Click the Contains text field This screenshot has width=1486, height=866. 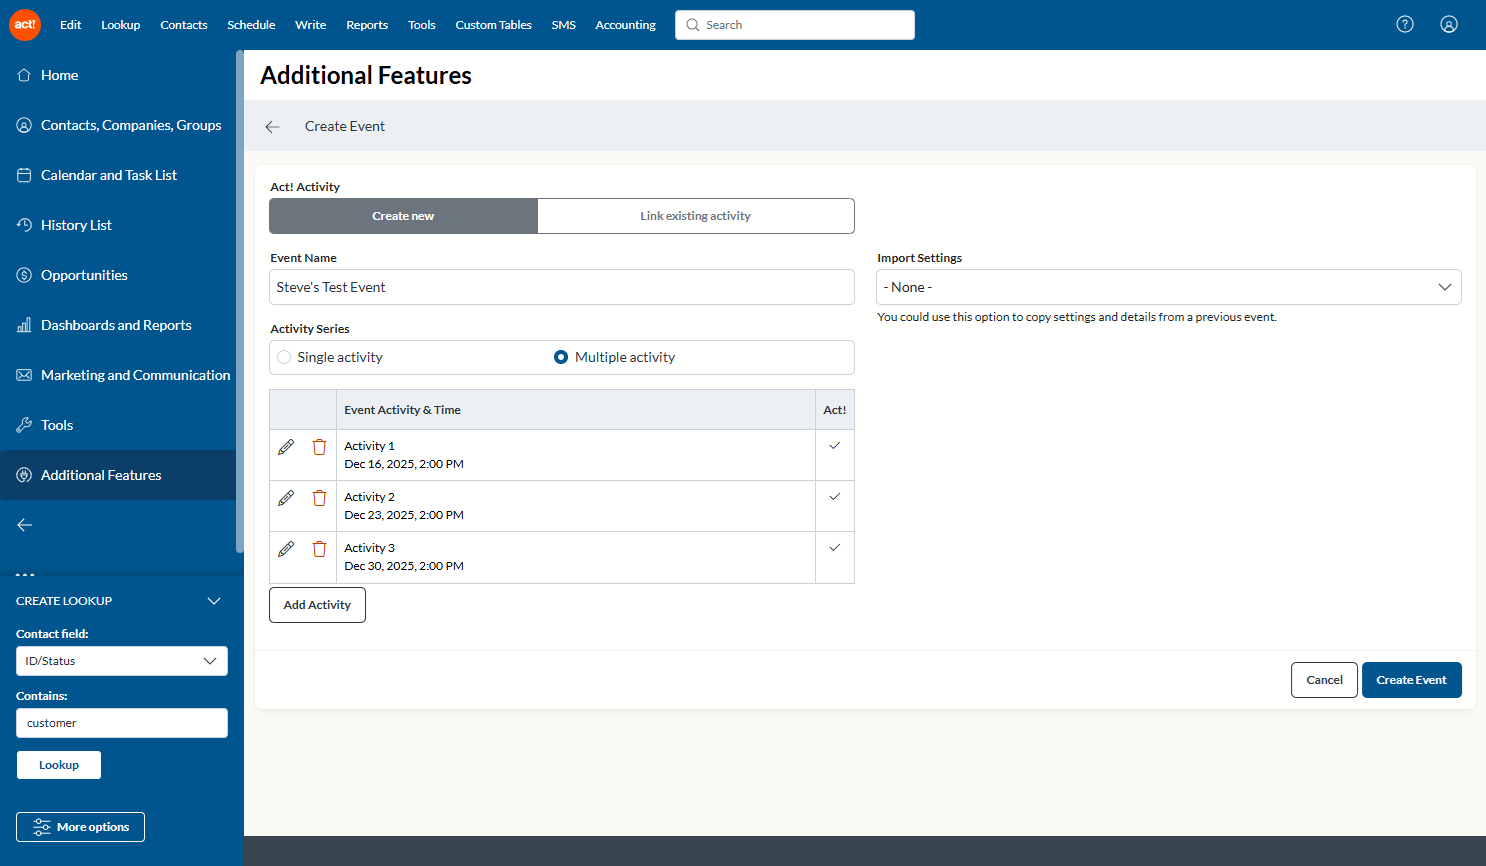point(122,723)
